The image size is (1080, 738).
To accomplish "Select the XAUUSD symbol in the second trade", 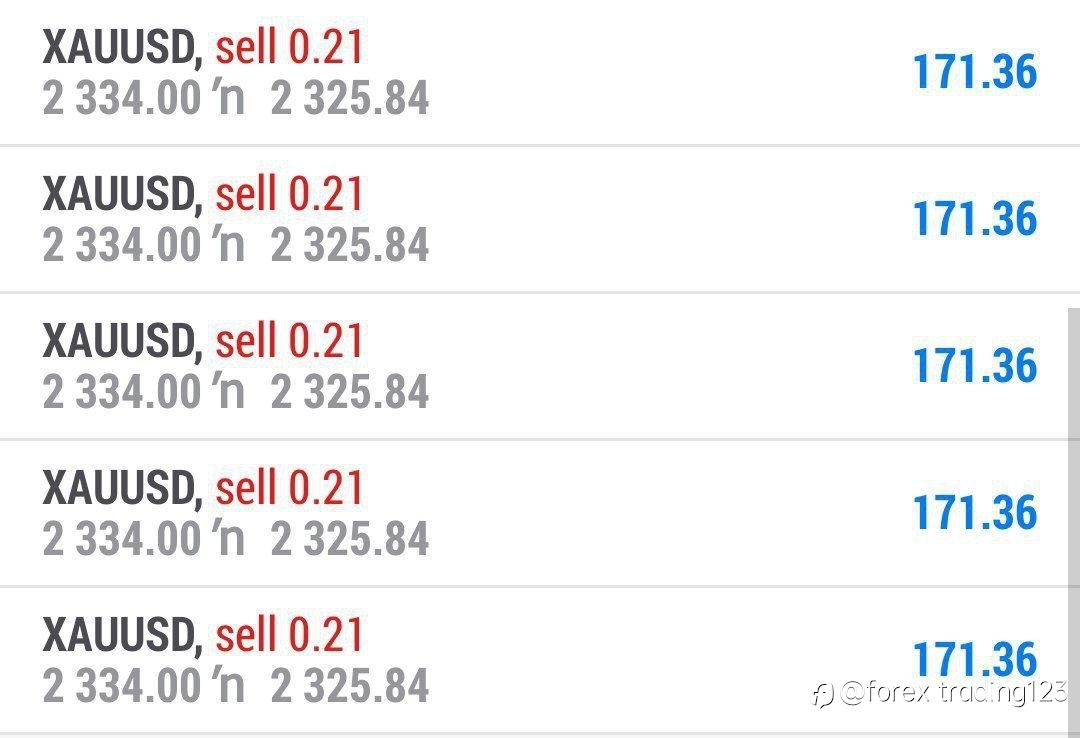I will pyautogui.click(x=123, y=194).
